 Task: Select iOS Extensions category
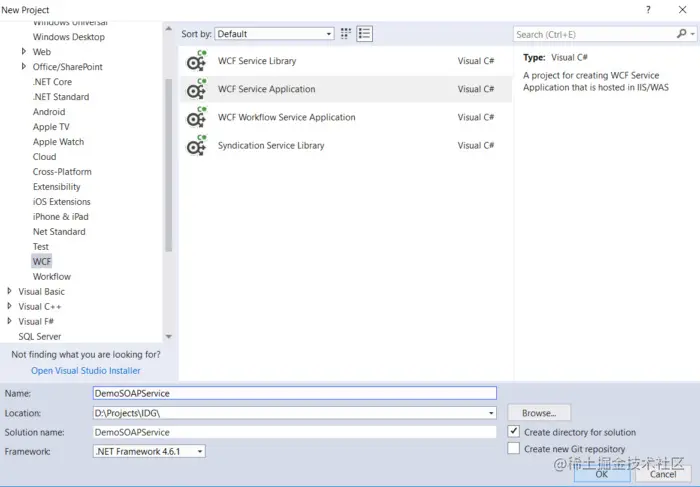[62, 202]
